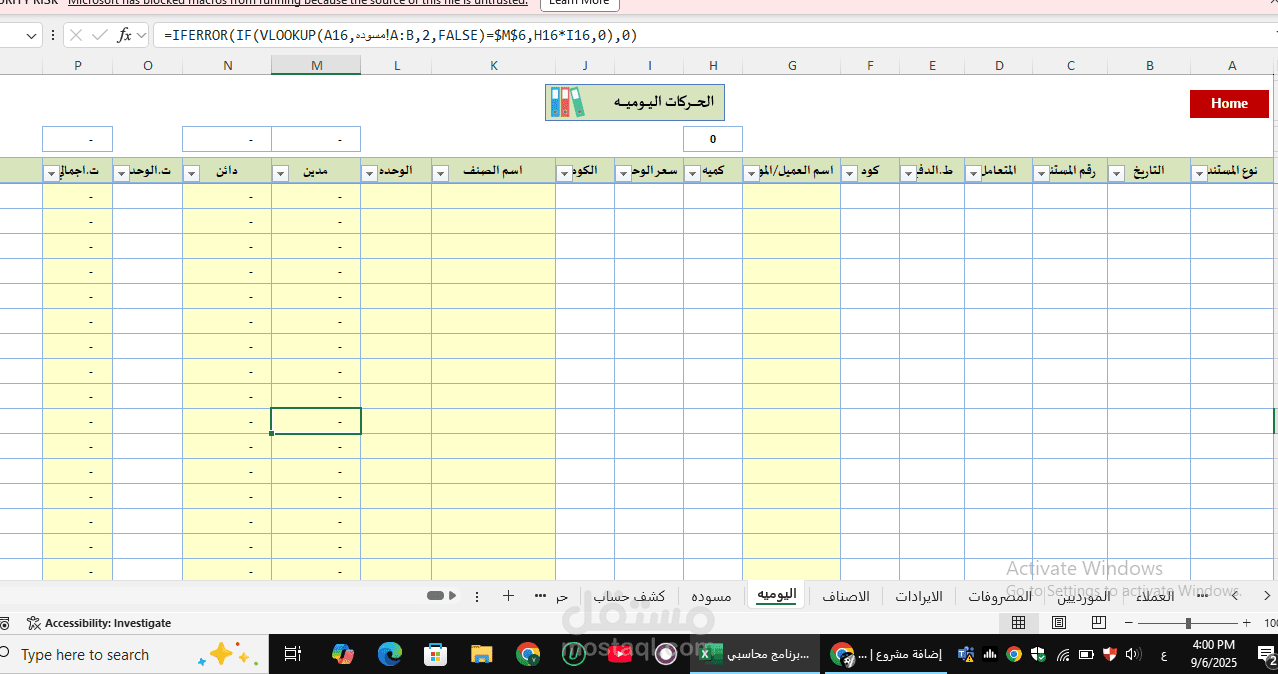Click the zoom out minus icon
This screenshot has width=1278, height=674.
click(x=1129, y=623)
